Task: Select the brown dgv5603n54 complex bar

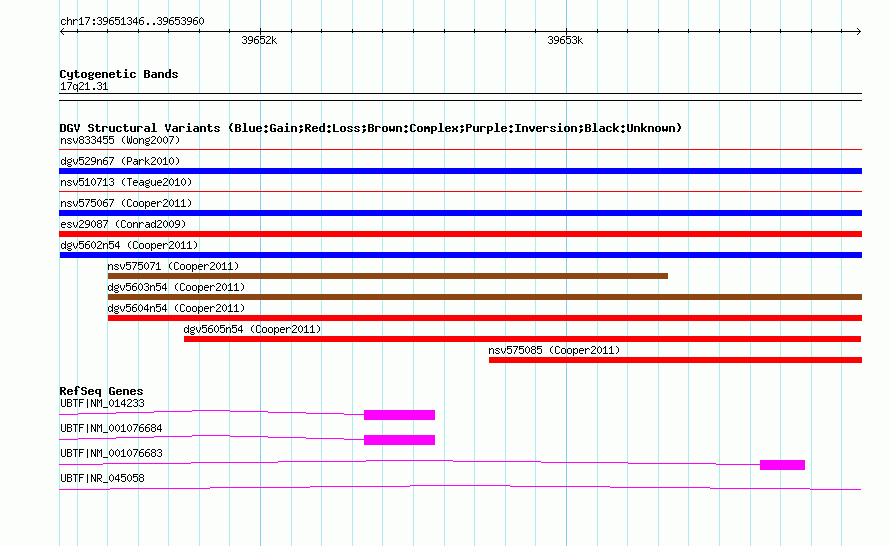Action: 485,297
